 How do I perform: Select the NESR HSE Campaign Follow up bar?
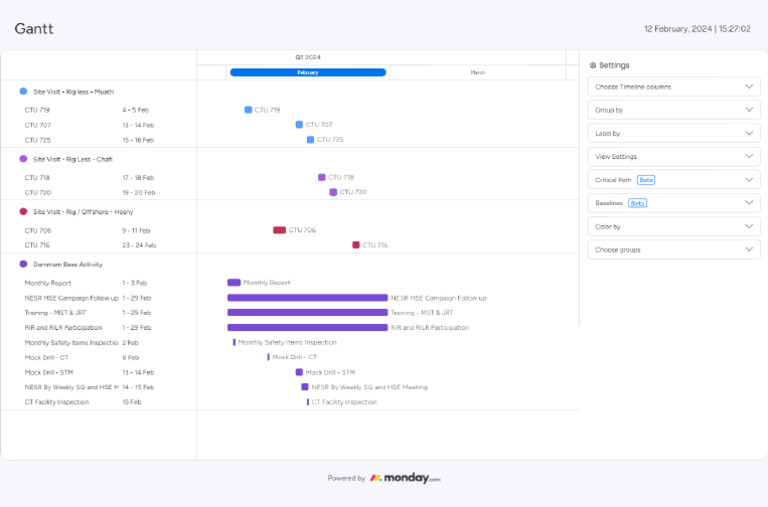click(308, 298)
